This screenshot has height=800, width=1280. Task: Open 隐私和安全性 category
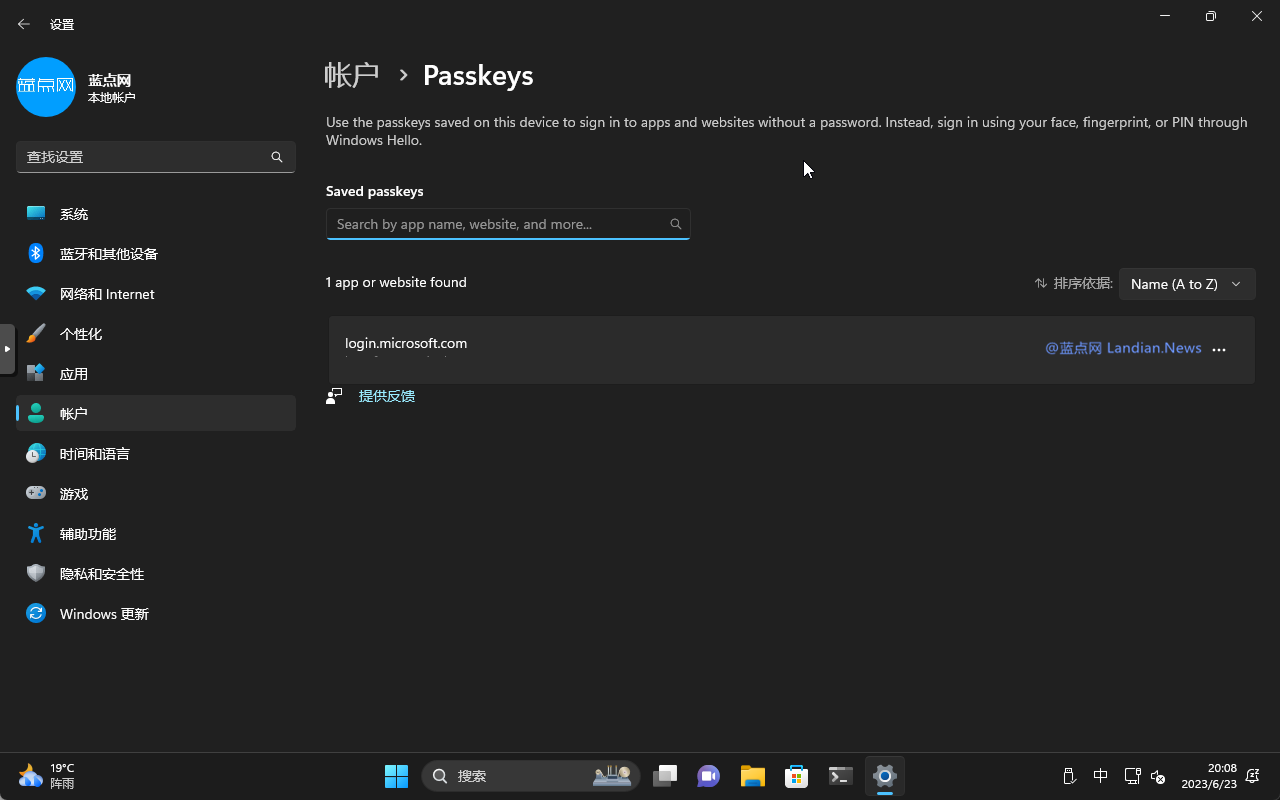coord(156,574)
